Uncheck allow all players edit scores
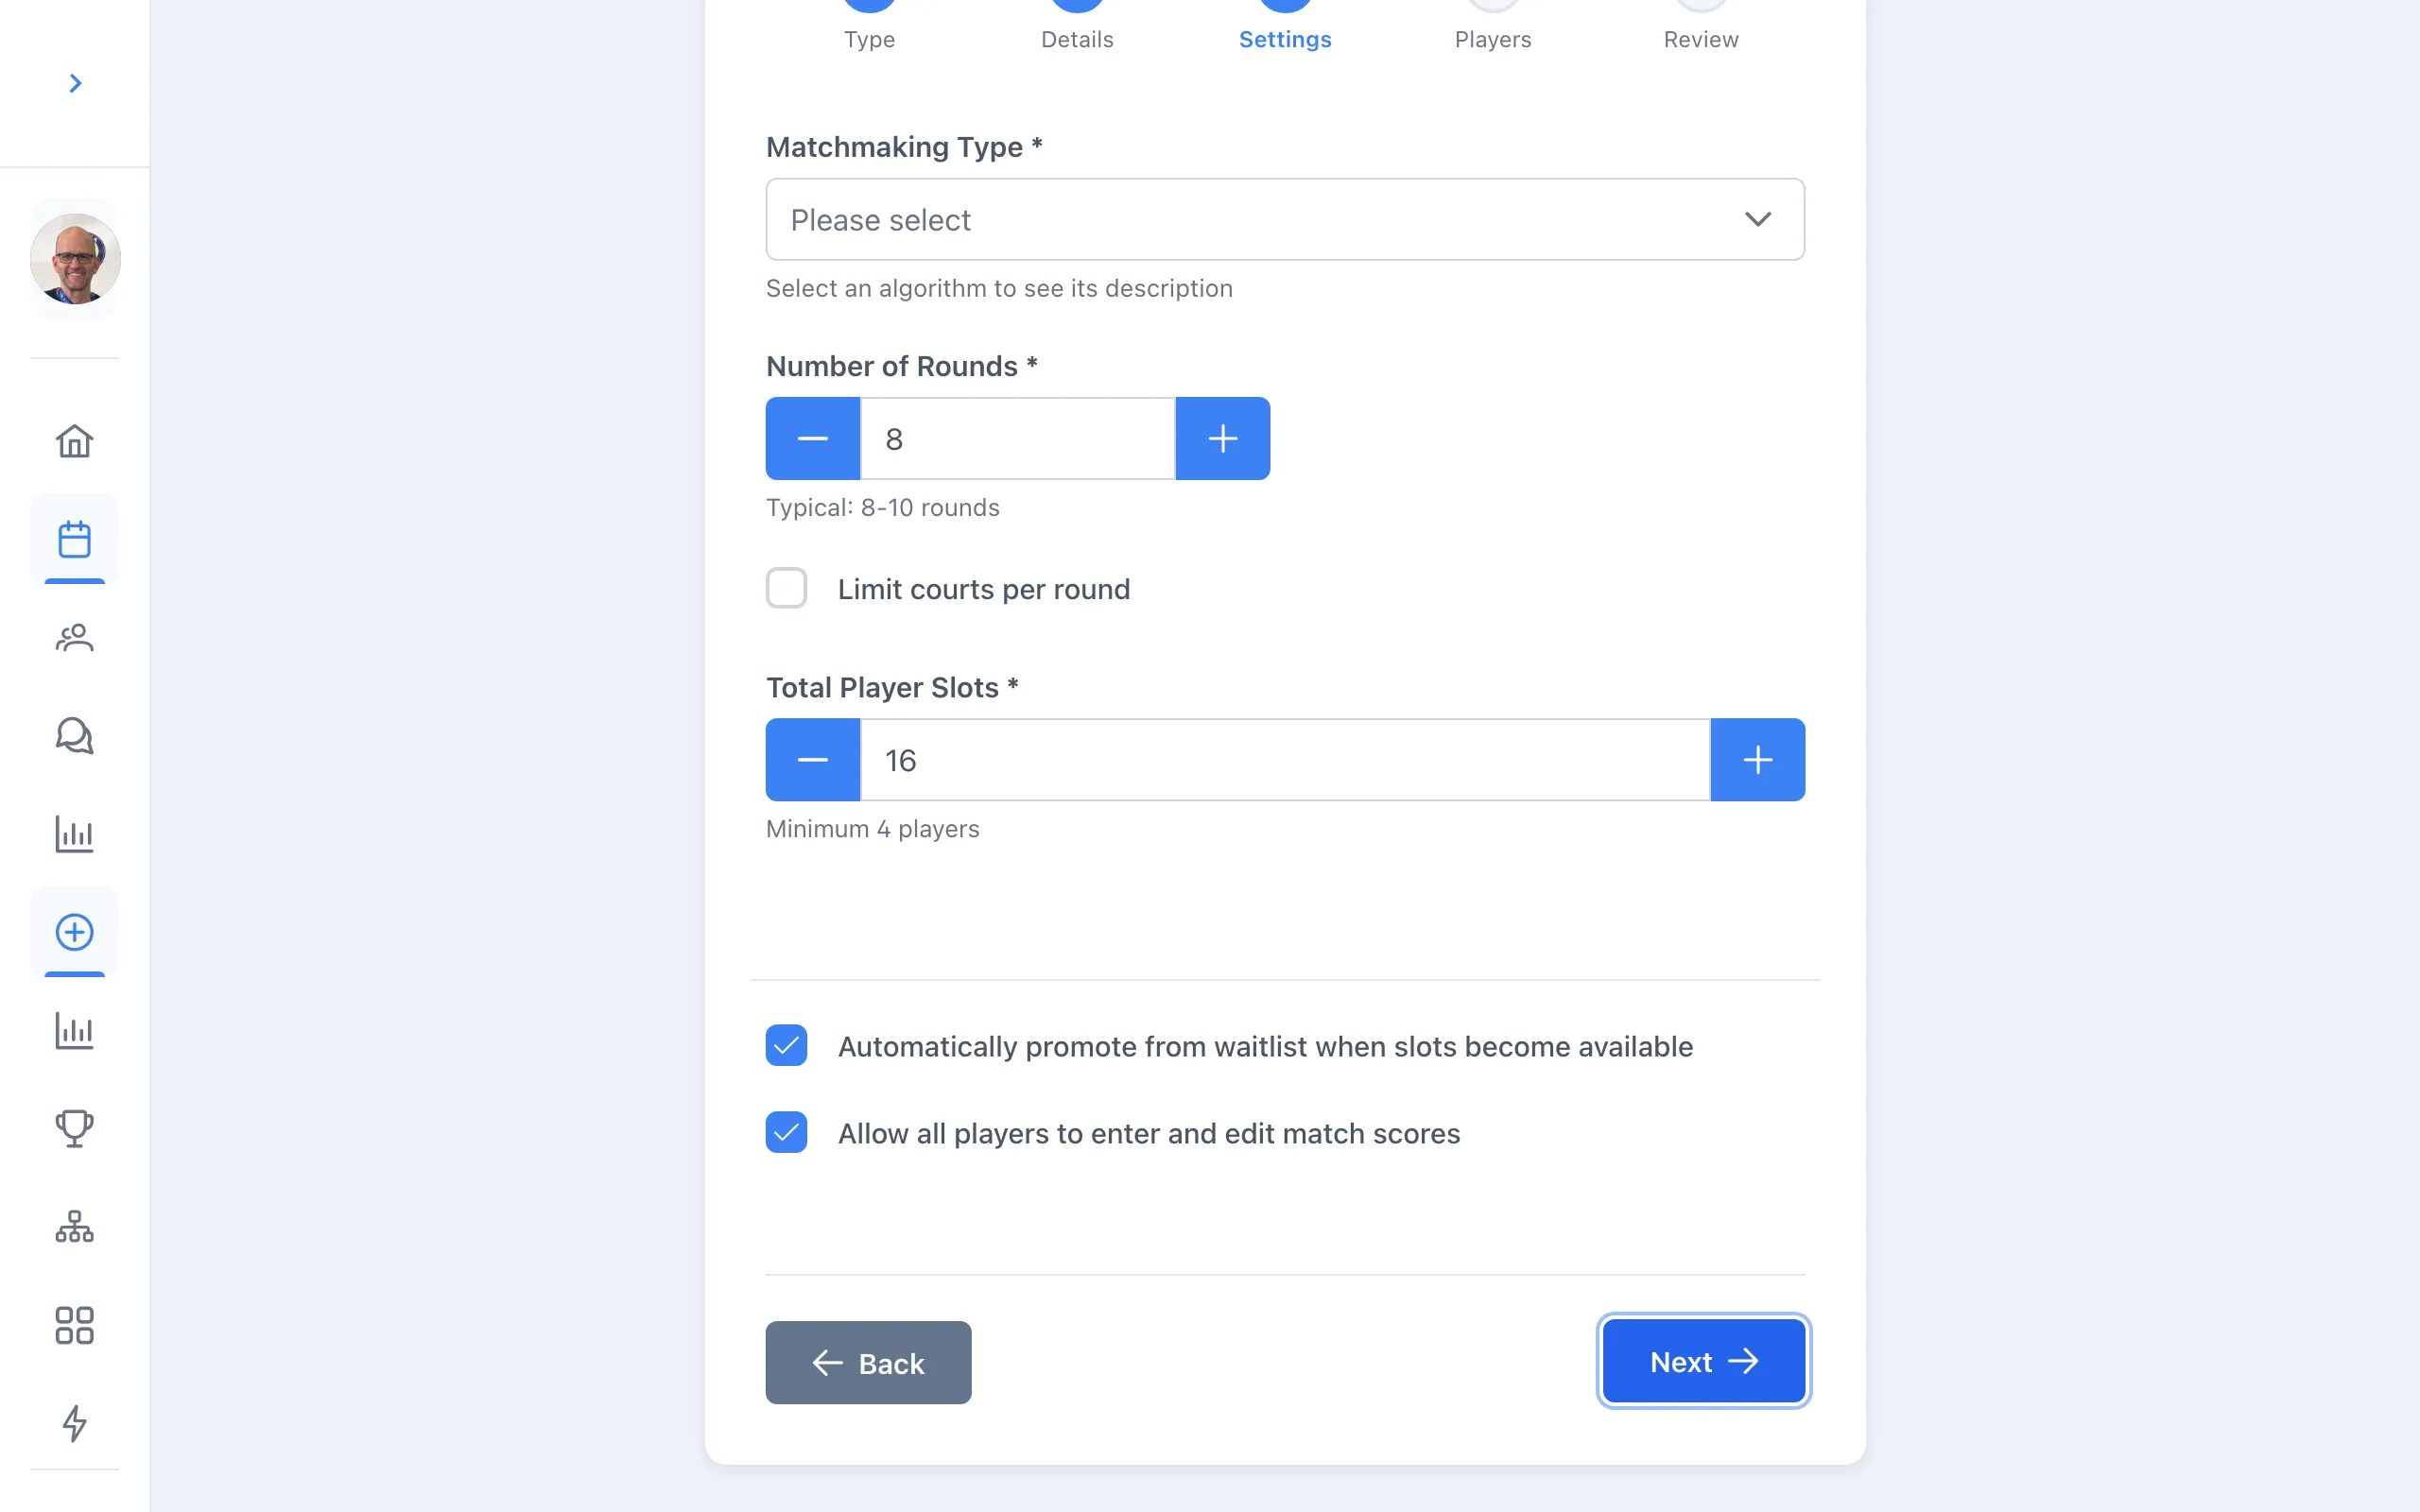This screenshot has height=1512, width=2420. click(x=786, y=1133)
